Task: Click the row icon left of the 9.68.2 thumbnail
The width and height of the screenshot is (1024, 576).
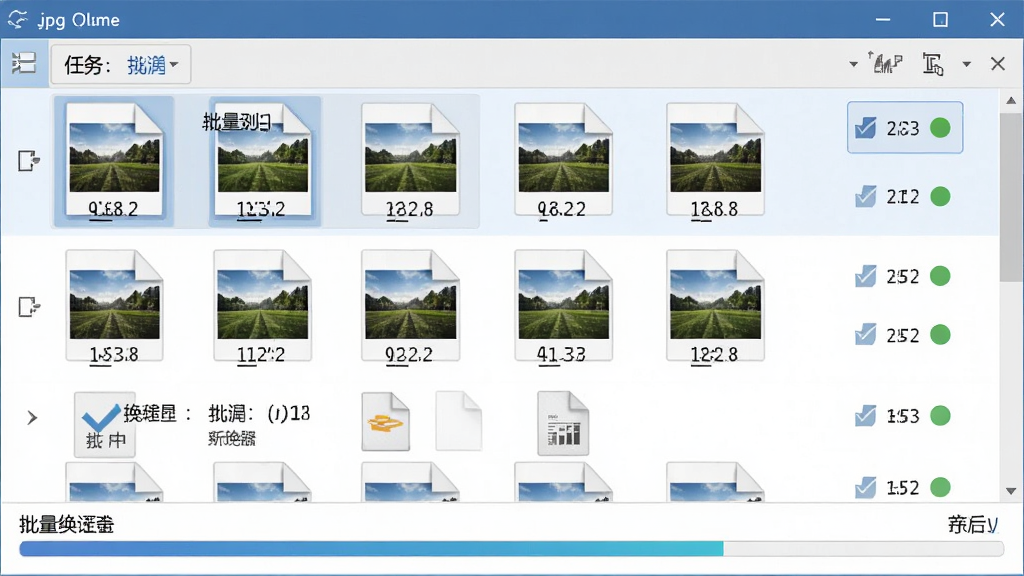Action: point(29,161)
